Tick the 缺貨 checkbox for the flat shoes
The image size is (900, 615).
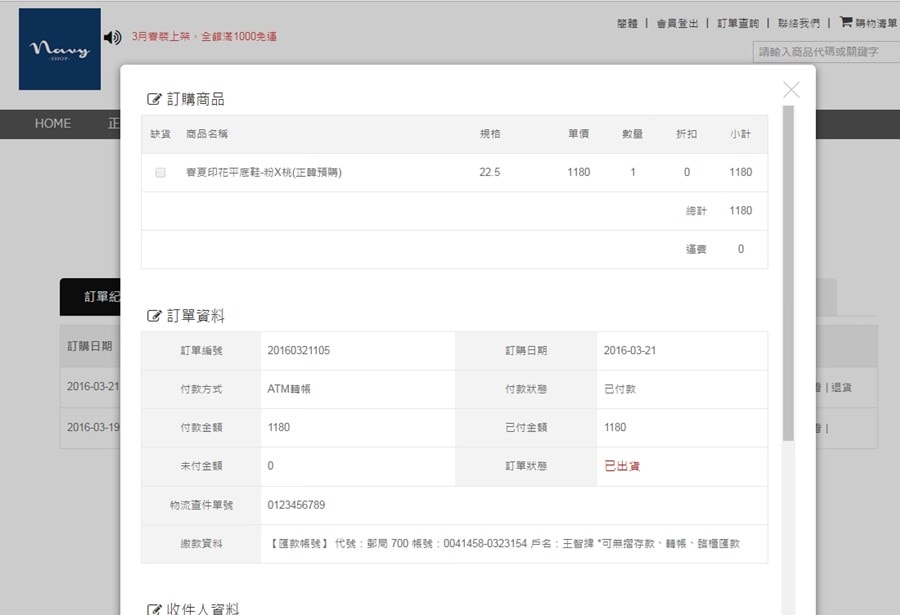pos(160,173)
